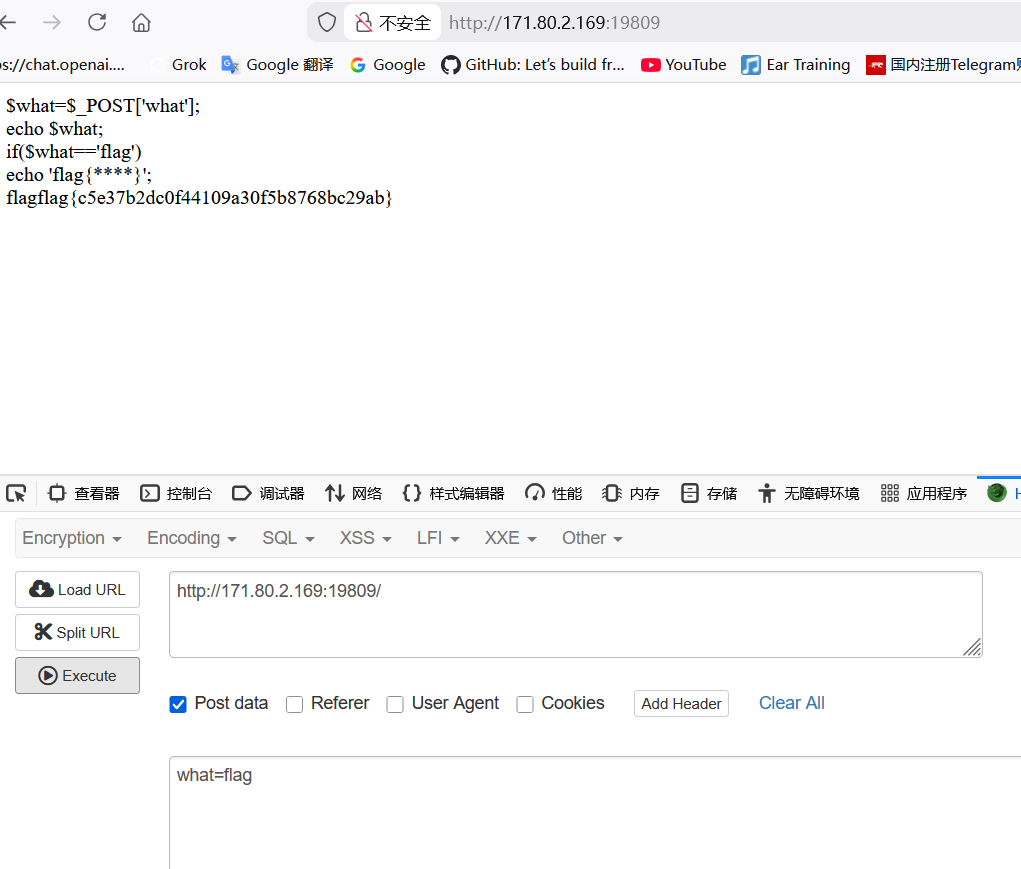1021x869 pixels.
Task: Open the YouTube bookmark
Action: (683, 64)
